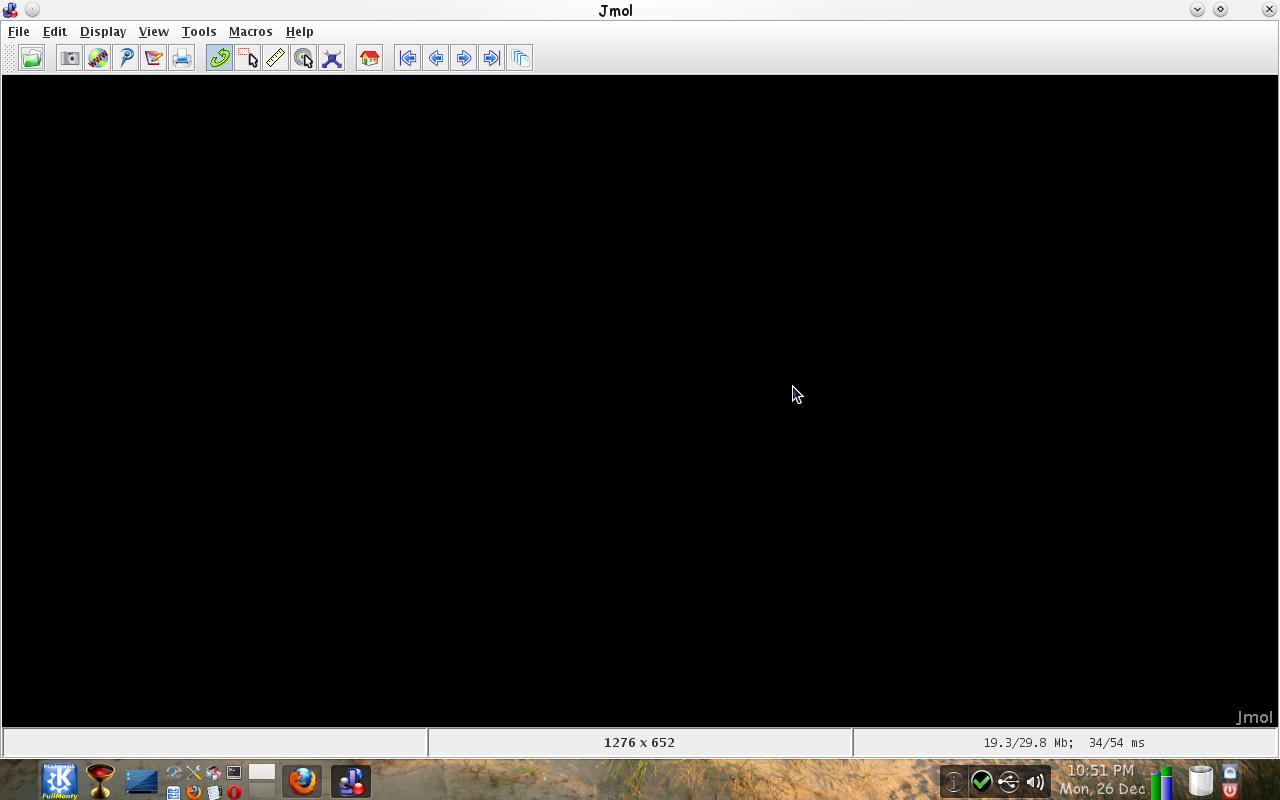Click the toolbar drag handle grip
The image size is (1280, 800).
pos(9,58)
